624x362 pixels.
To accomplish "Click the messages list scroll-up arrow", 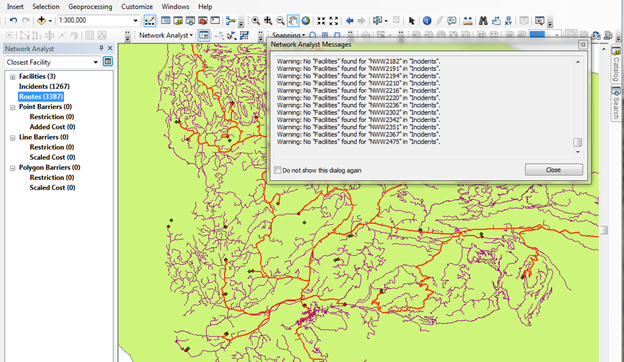I will click(x=578, y=62).
